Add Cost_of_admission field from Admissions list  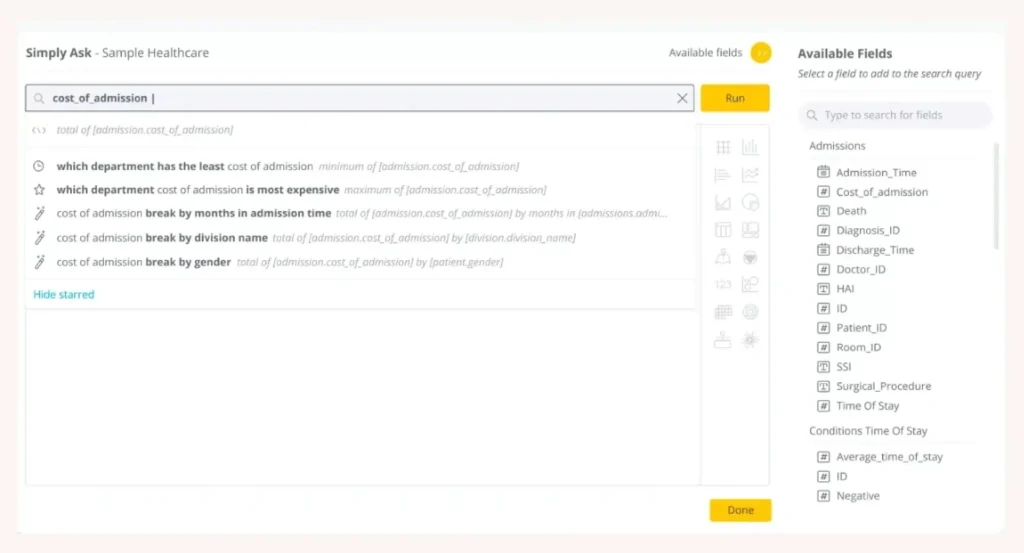tap(881, 192)
